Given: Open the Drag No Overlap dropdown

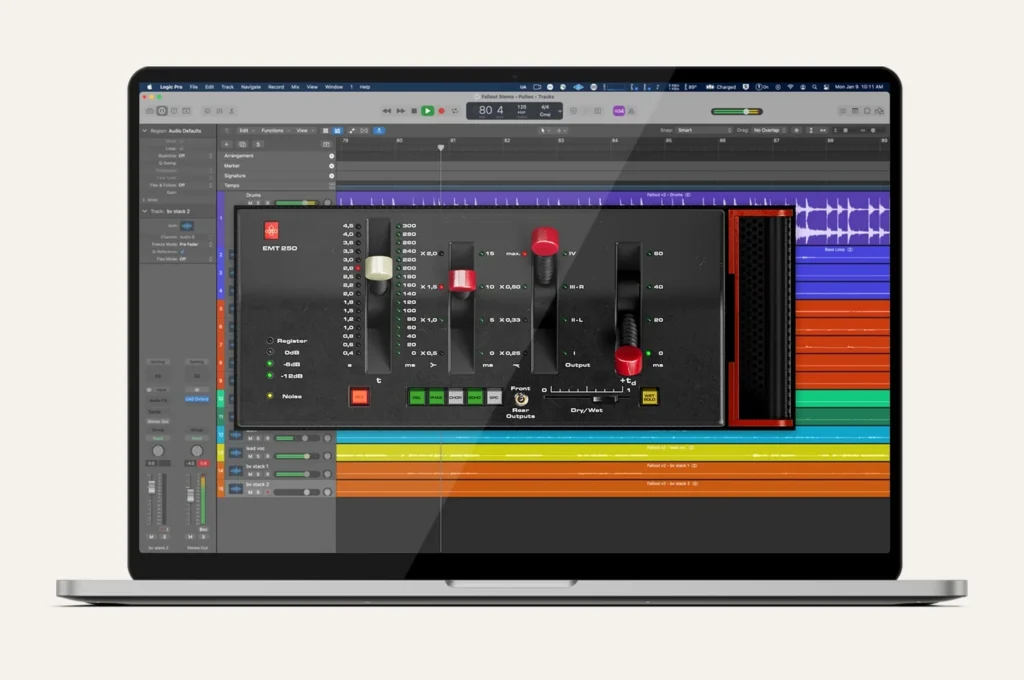Looking at the screenshot, I should [770, 131].
